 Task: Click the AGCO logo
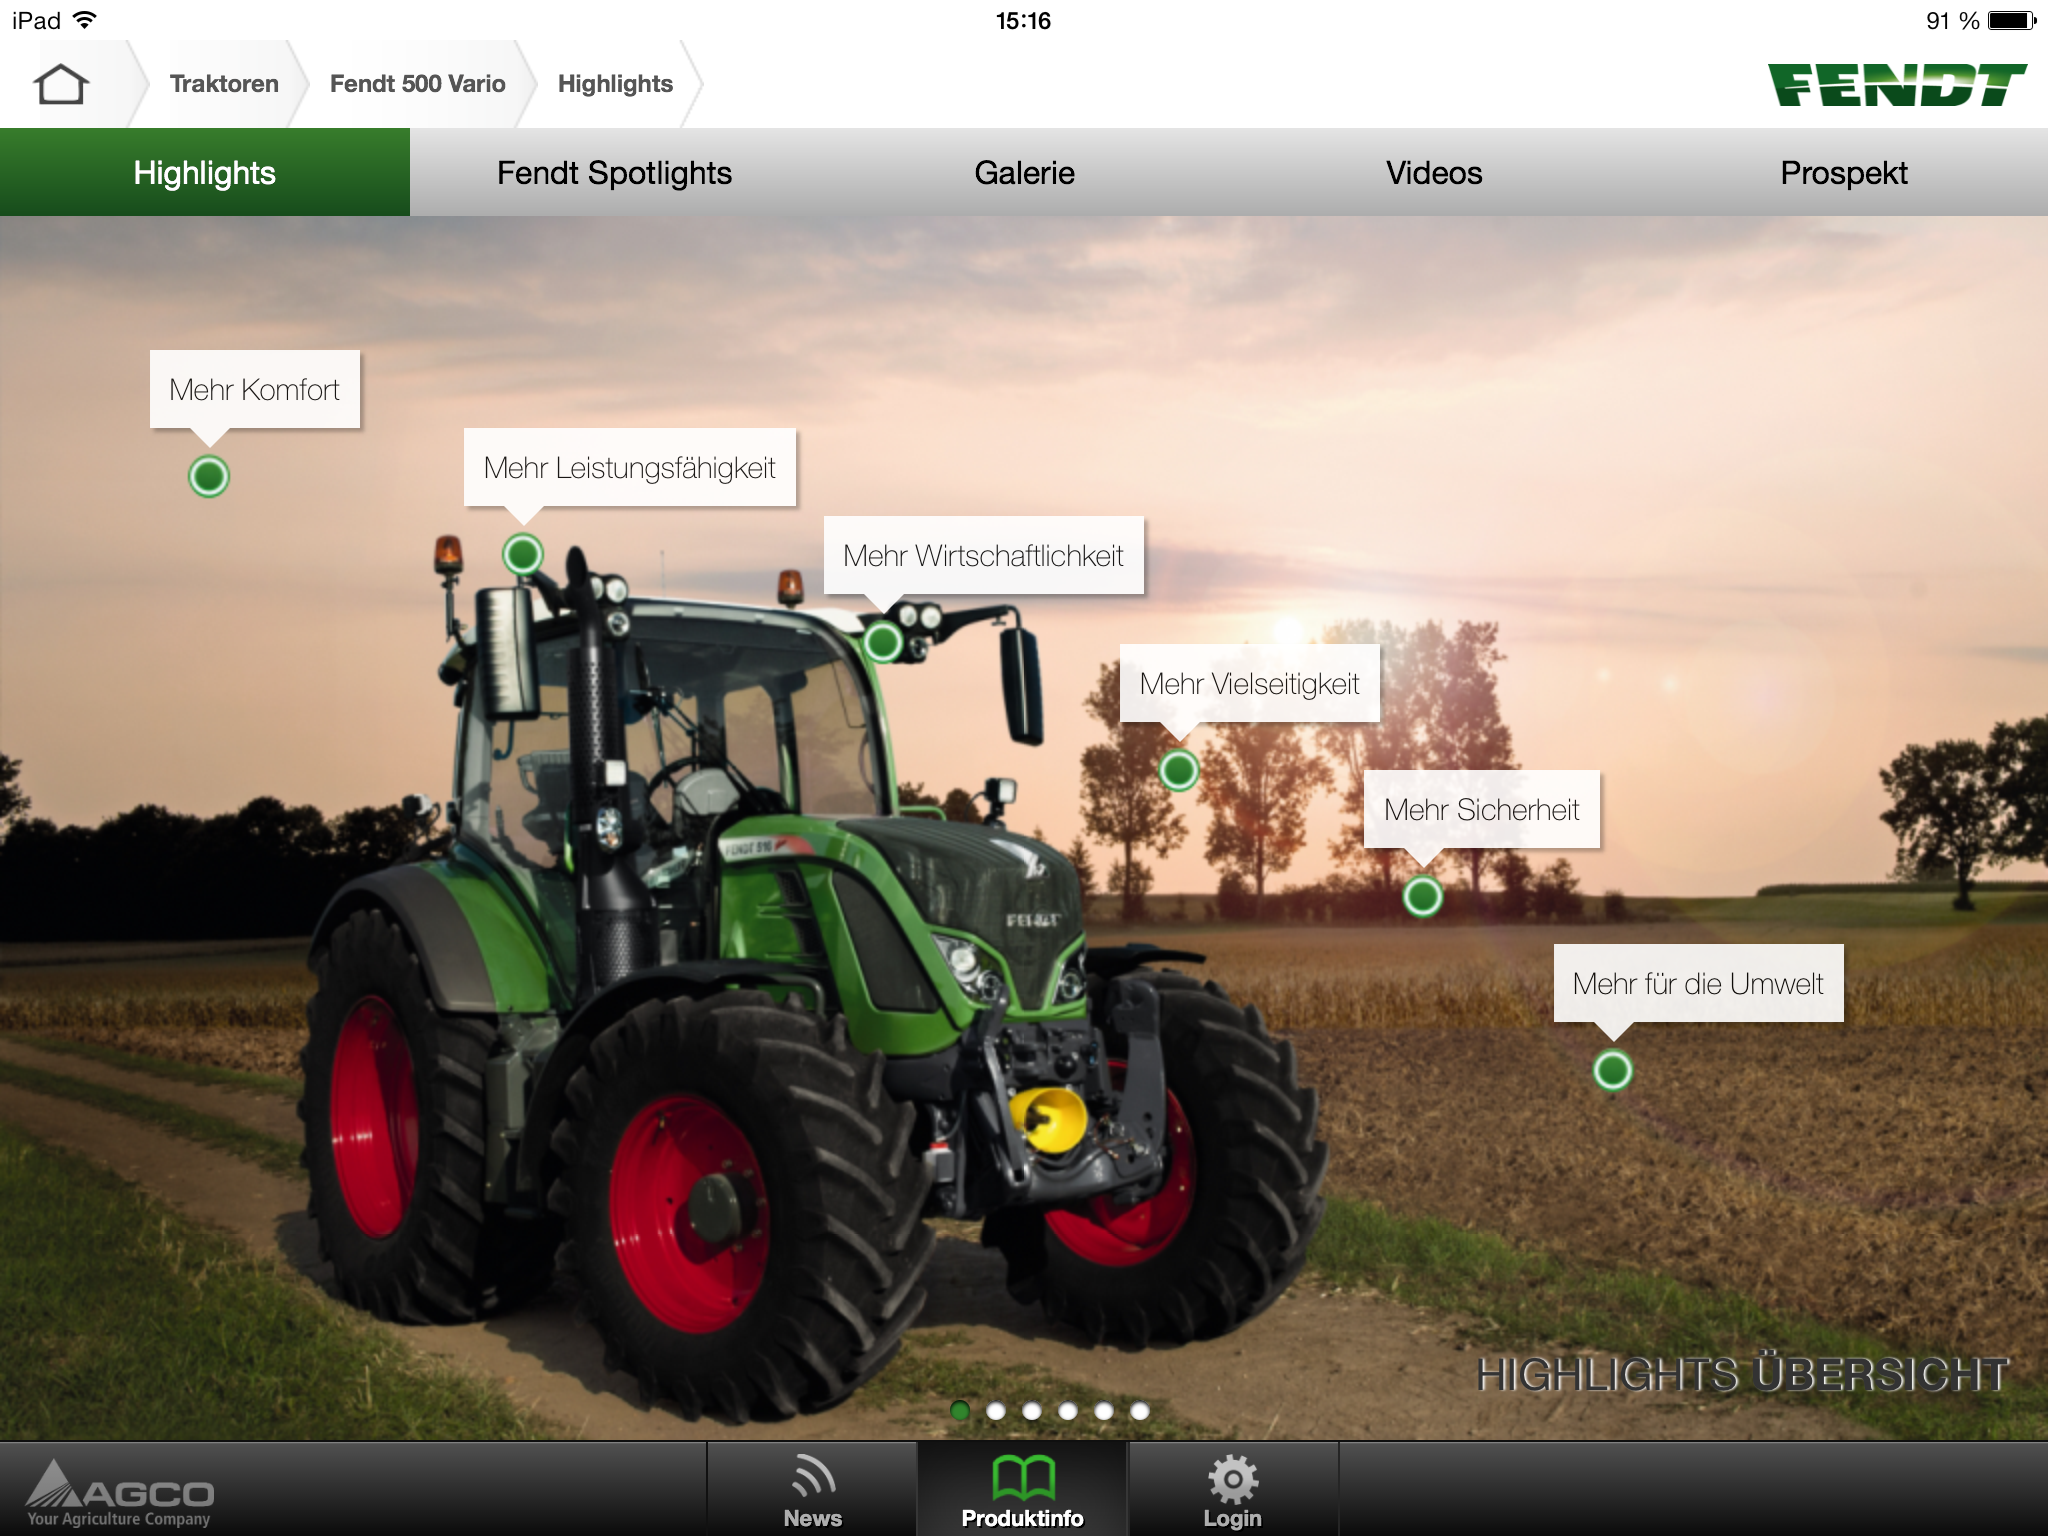(x=120, y=1493)
